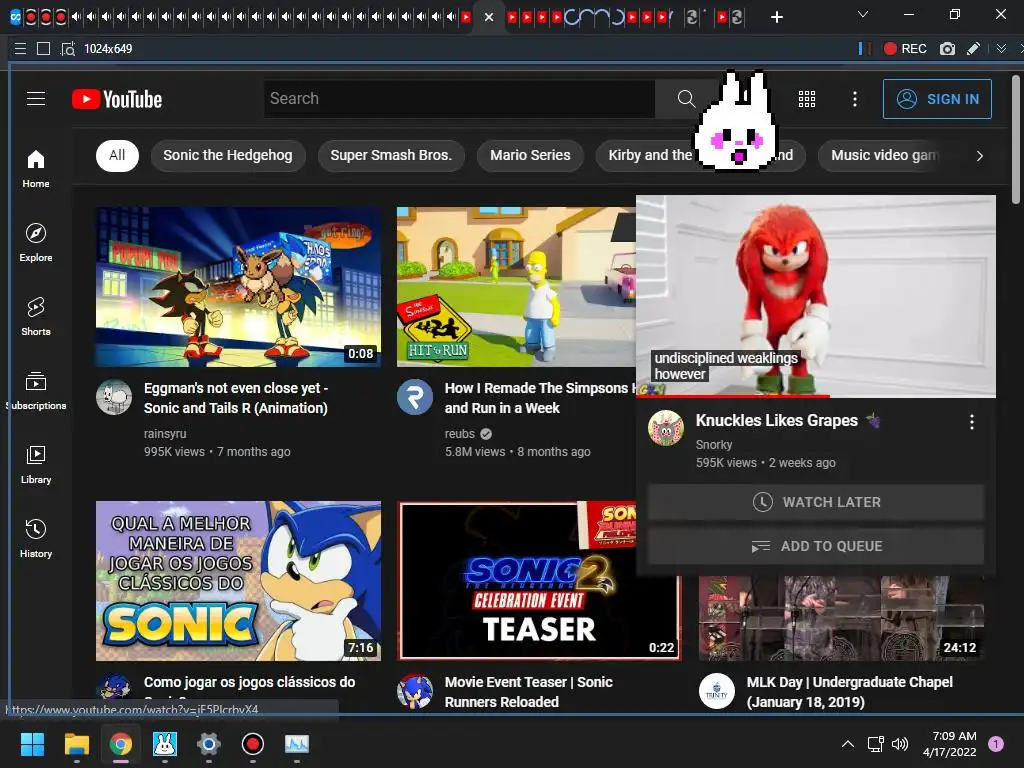The image size is (1024, 768).
Task: Click the recorder pencil draw icon
Action: [x=973, y=49]
